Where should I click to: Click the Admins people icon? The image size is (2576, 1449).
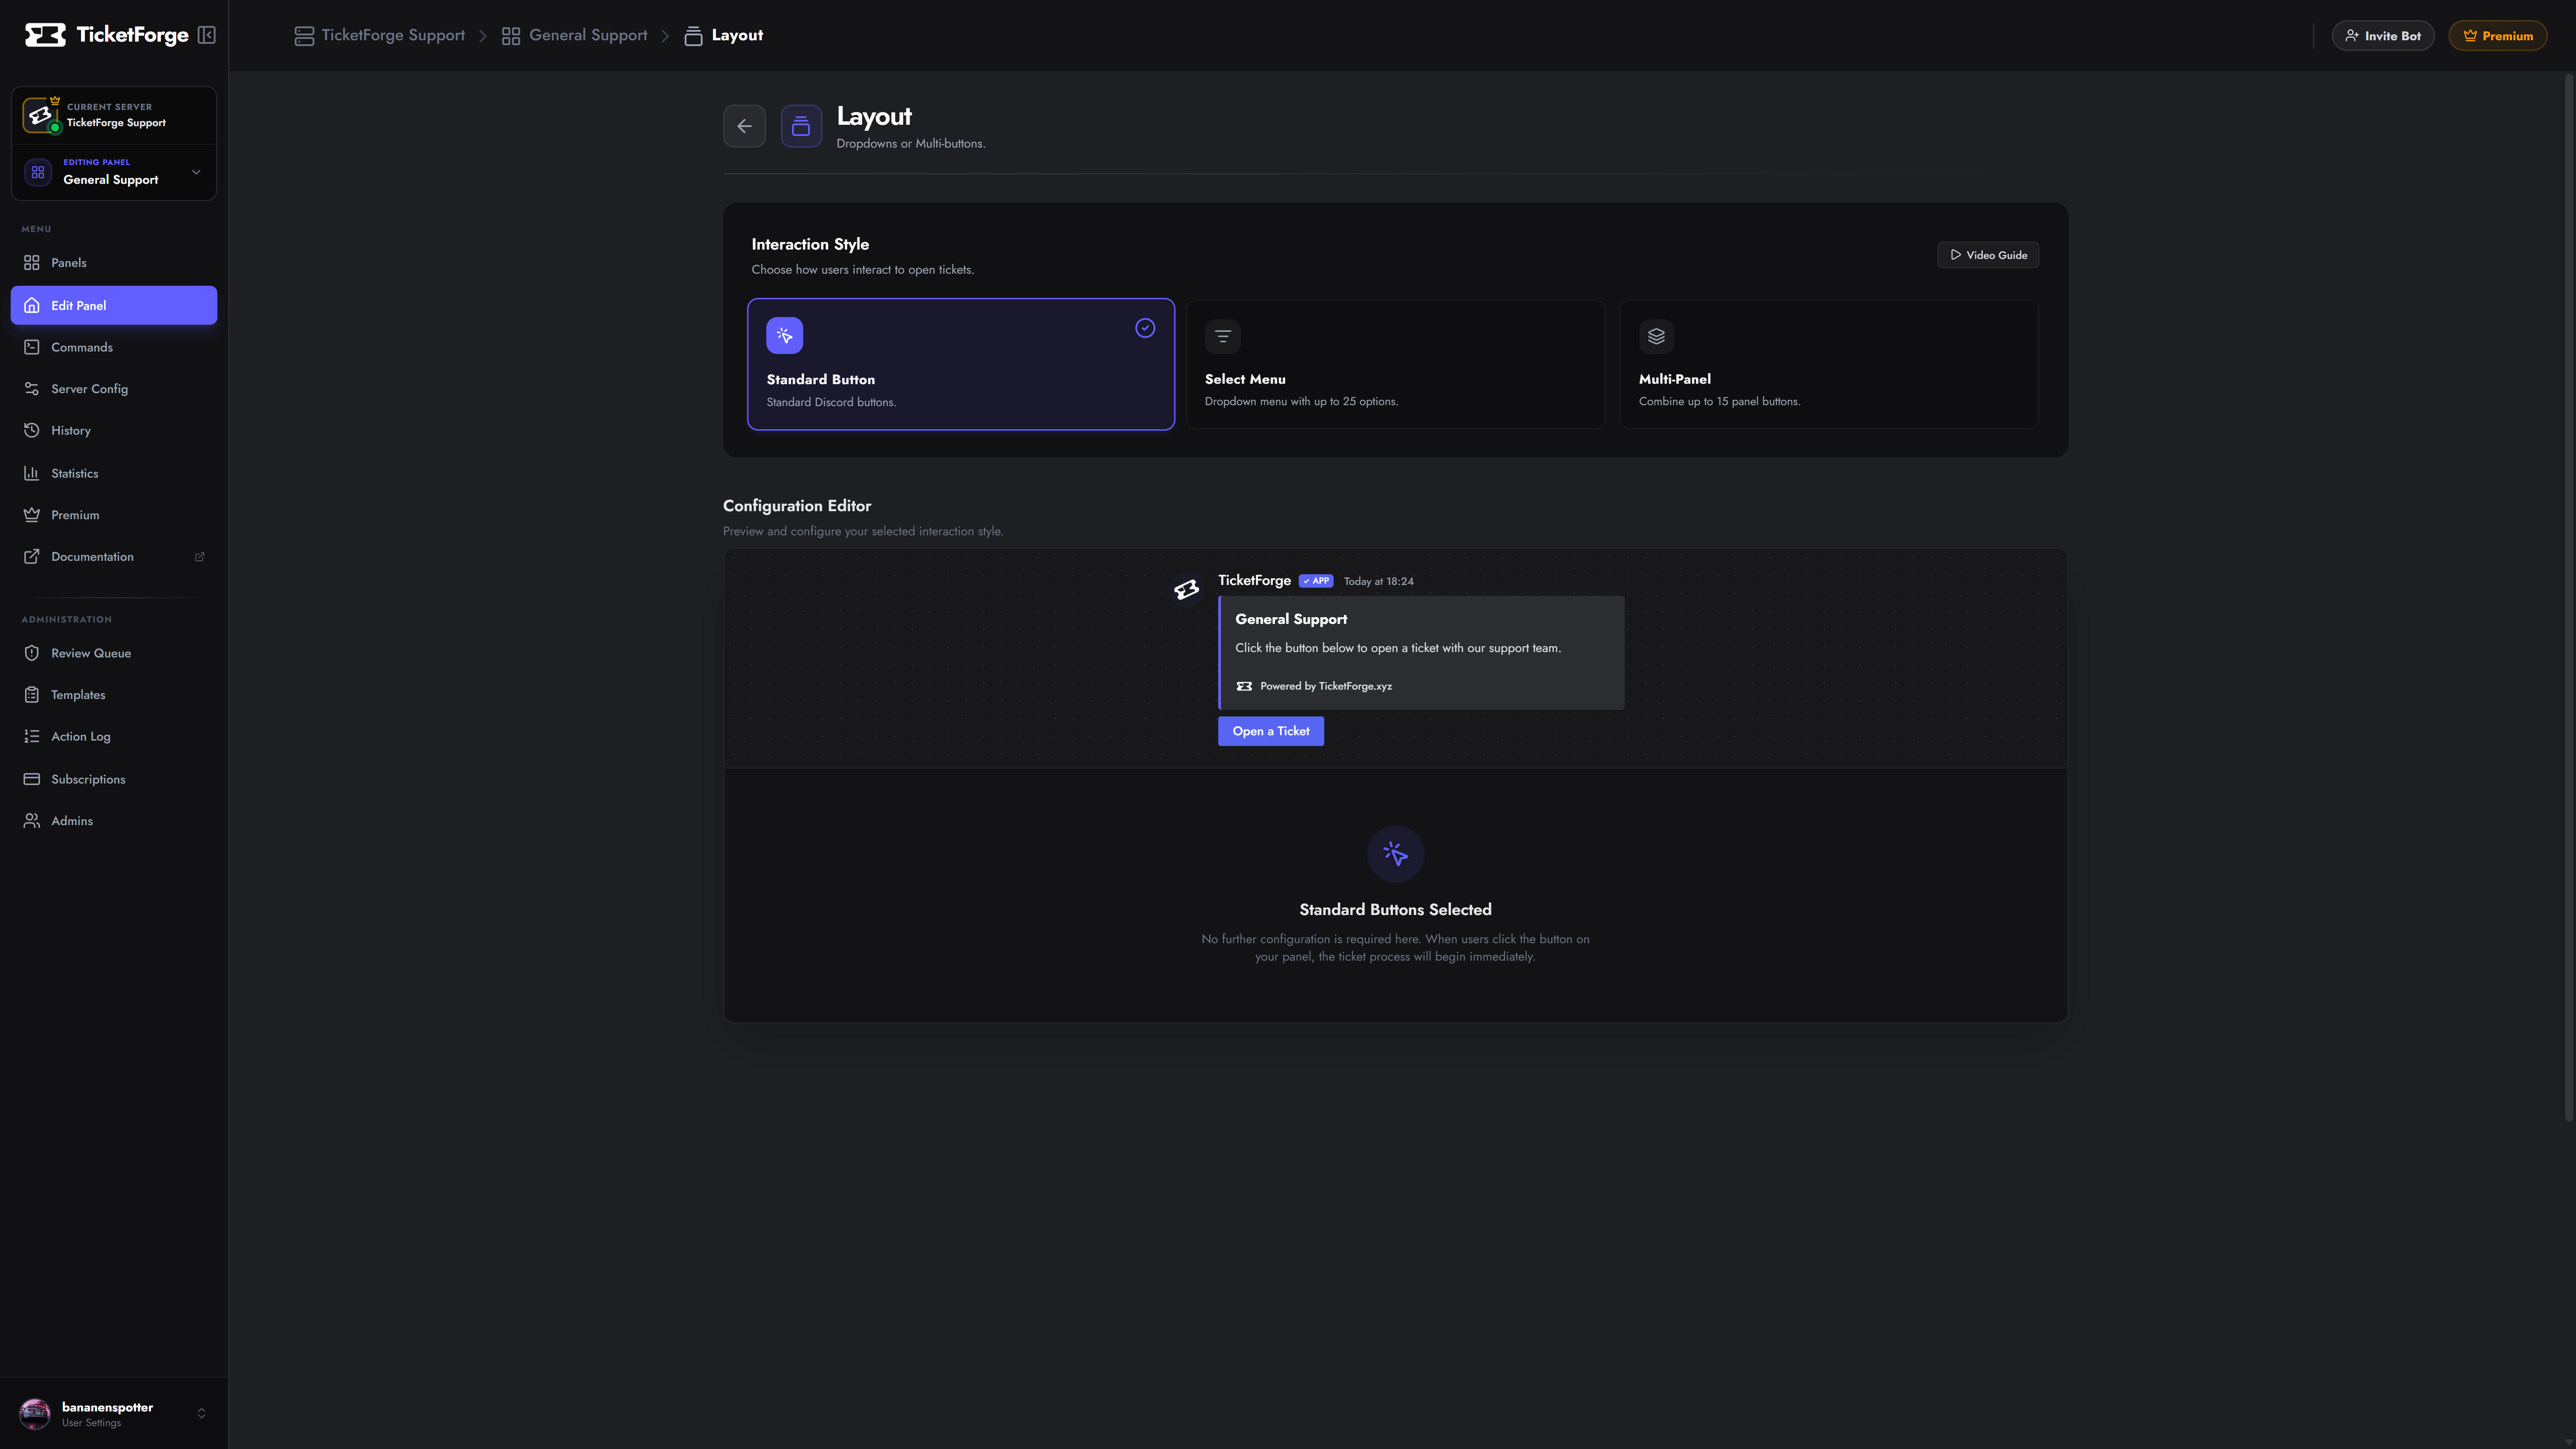32,821
